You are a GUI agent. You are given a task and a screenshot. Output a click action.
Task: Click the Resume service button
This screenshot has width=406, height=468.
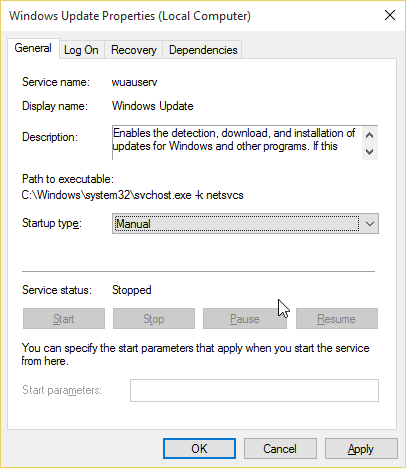tap(337, 319)
